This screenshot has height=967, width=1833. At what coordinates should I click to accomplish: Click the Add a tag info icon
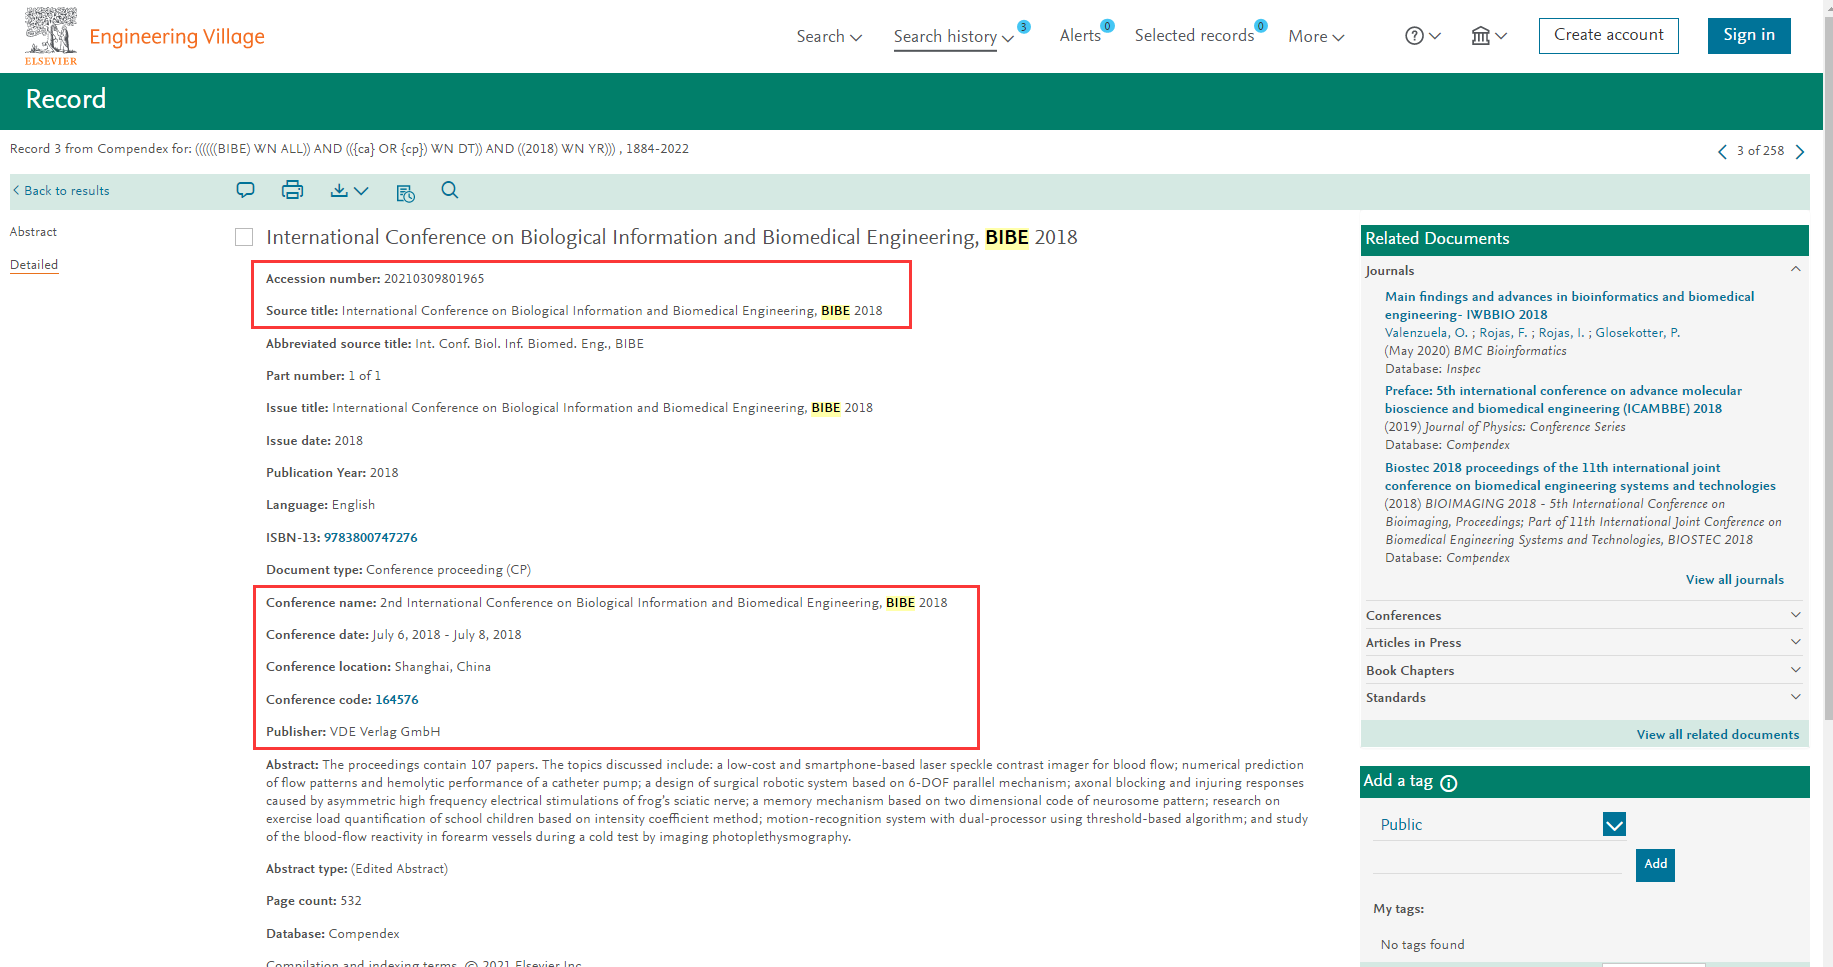[x=1449, y=783]
